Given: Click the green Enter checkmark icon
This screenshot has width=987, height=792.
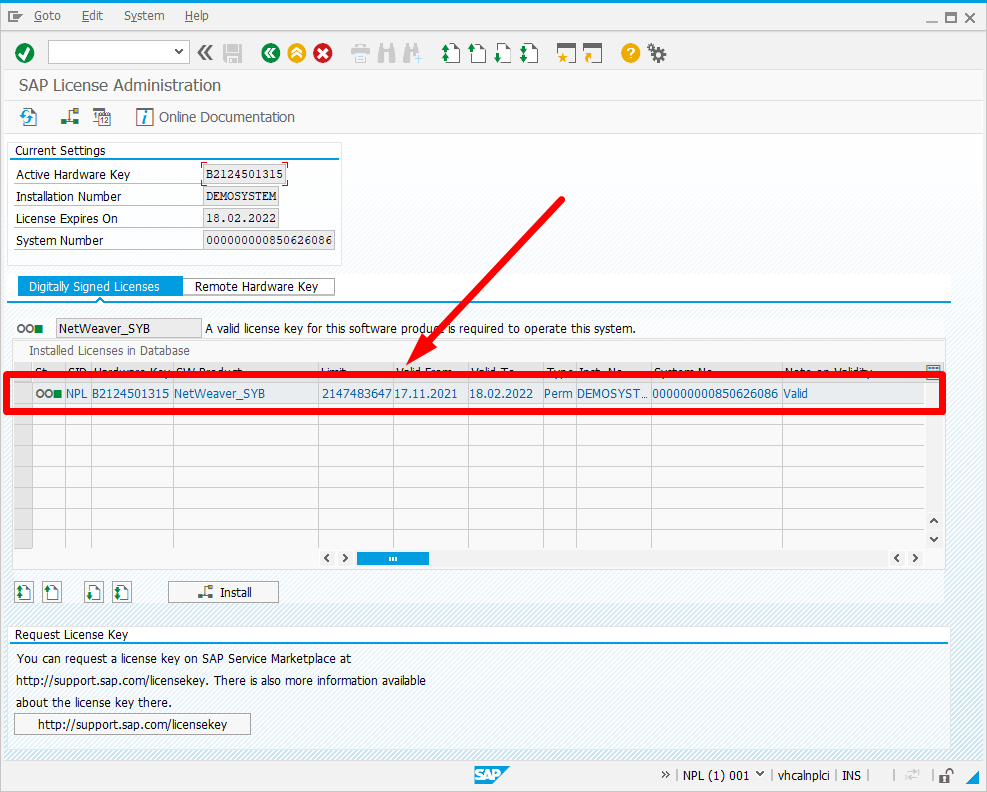Looking at the screenshot, I should pyautogui.click(x=25, y=53).
